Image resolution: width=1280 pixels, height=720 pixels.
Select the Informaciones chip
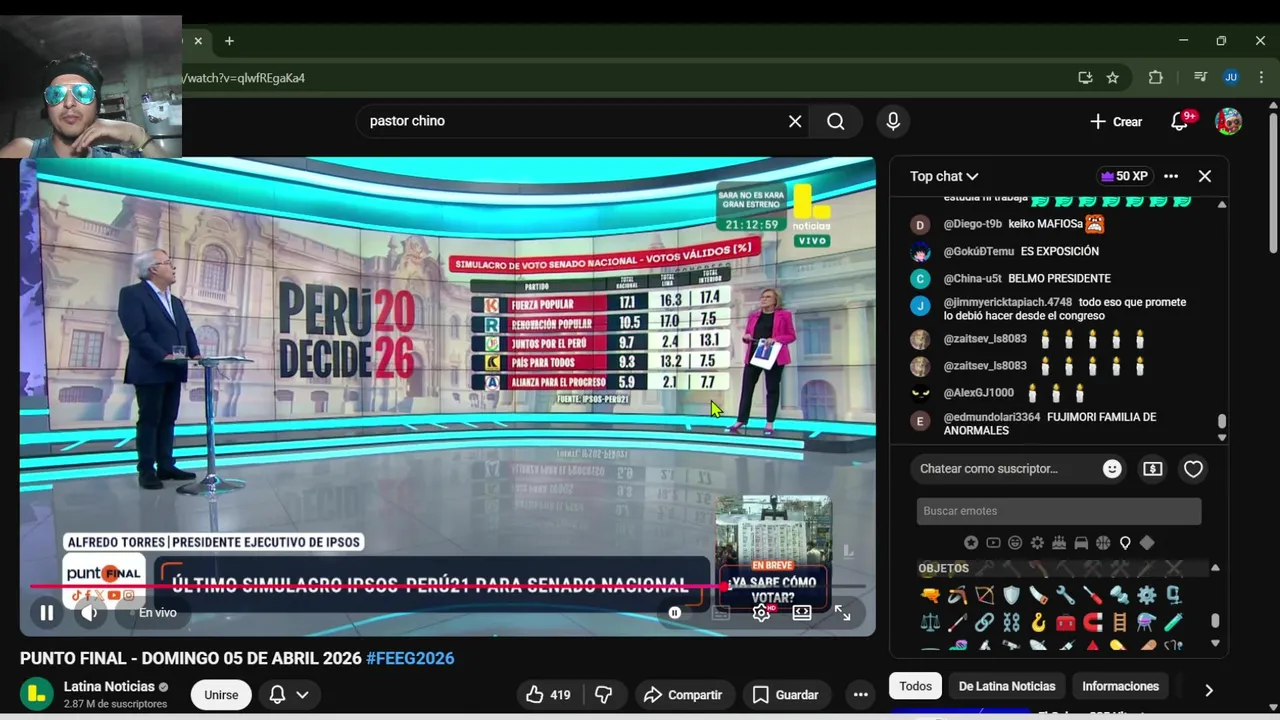(x=1120, y=686)
